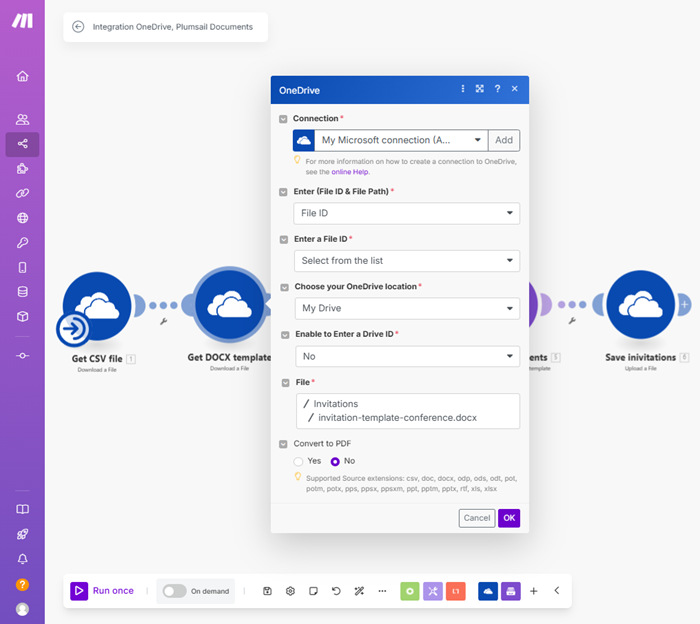Screen dimensions: 700x624
Task: Open the Devices phone icon in sidebar
Action: pyautogui.click(x=22, y=267)
